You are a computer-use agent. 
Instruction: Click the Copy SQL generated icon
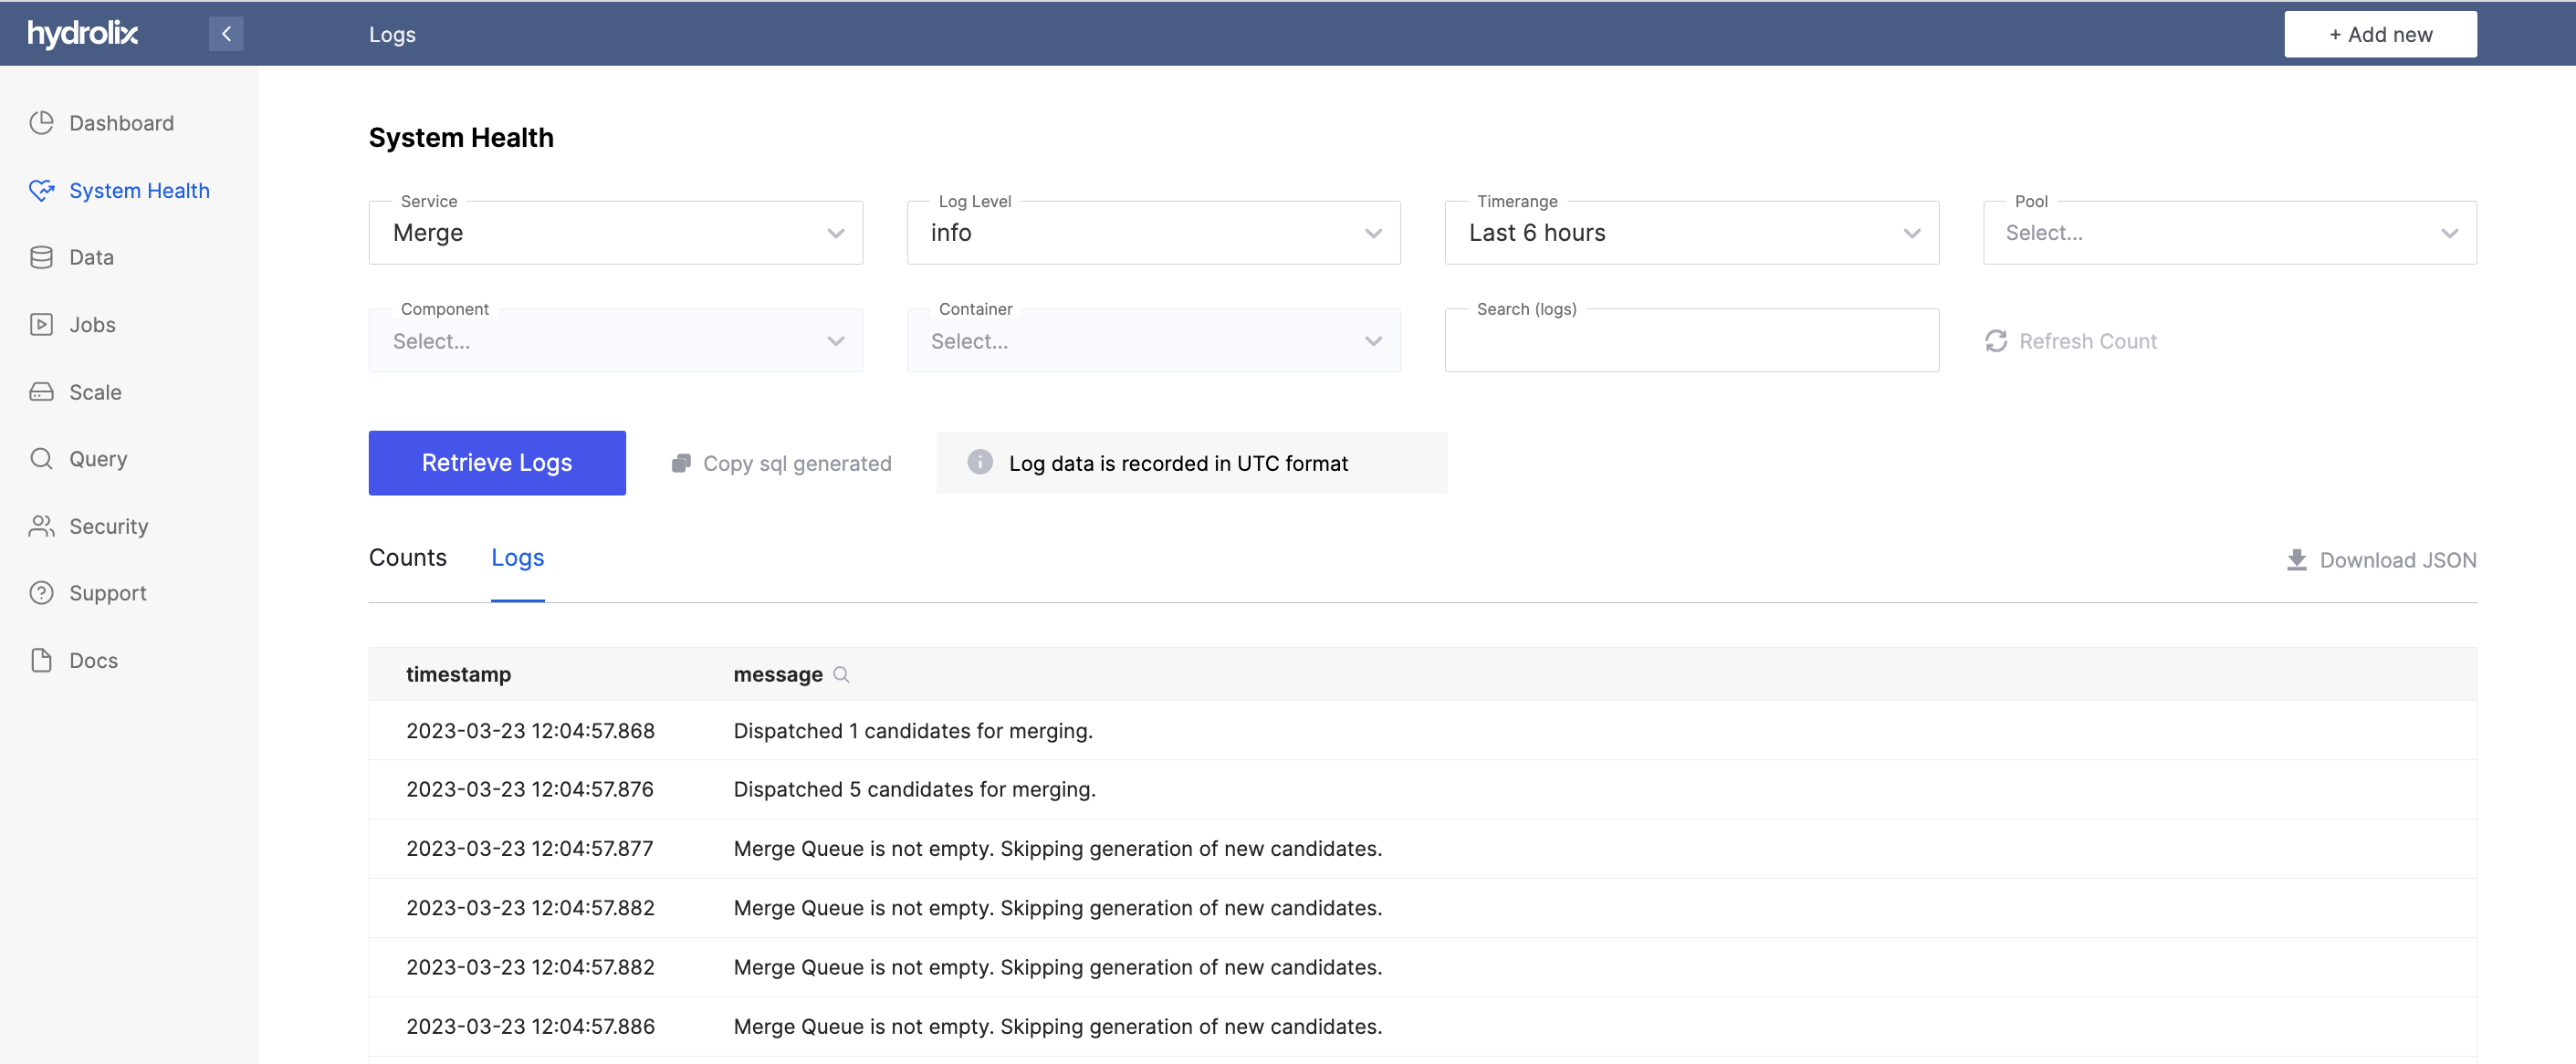click(678, 462)
